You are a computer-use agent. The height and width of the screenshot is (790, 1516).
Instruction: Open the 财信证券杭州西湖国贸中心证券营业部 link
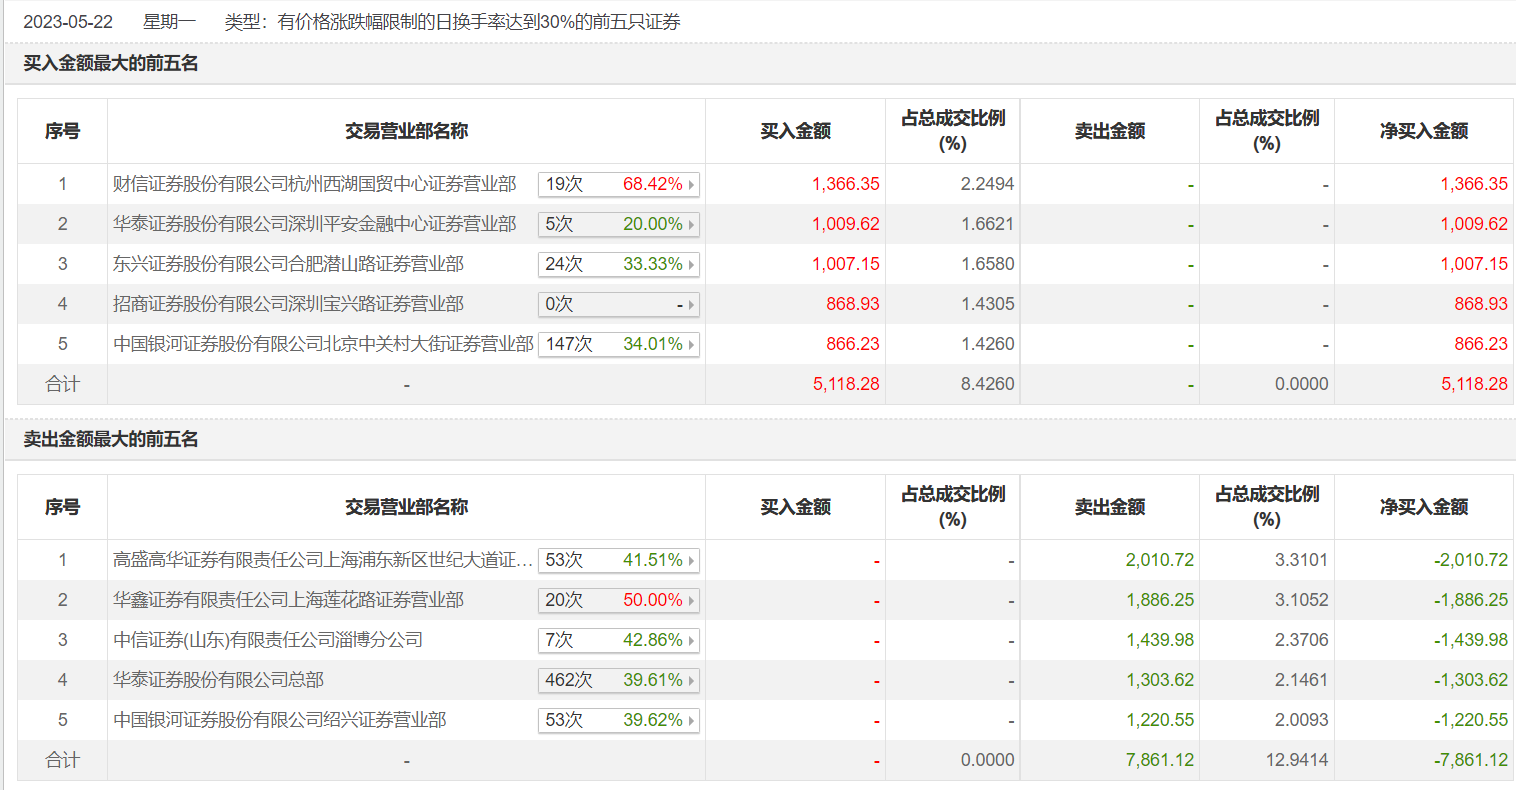pyautogui.click(x=315, y=184)
